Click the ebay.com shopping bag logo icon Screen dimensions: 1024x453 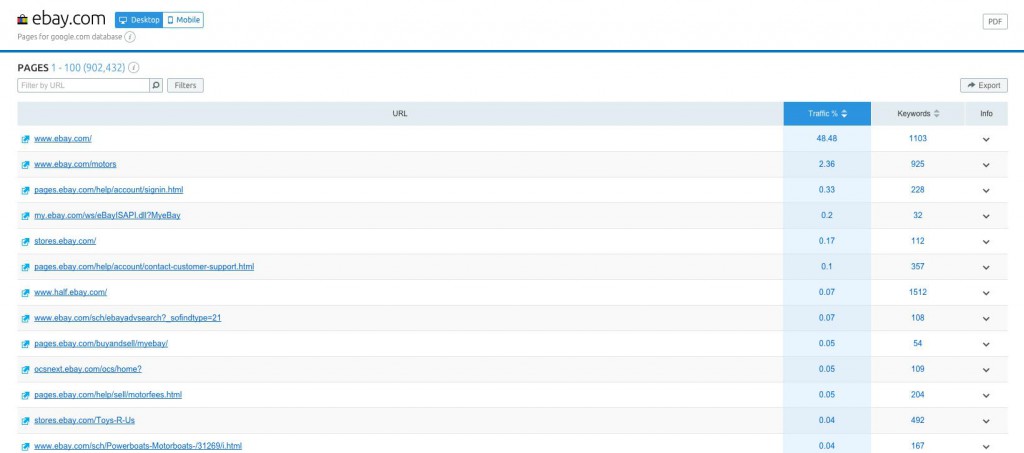click(x=22, y=20)
